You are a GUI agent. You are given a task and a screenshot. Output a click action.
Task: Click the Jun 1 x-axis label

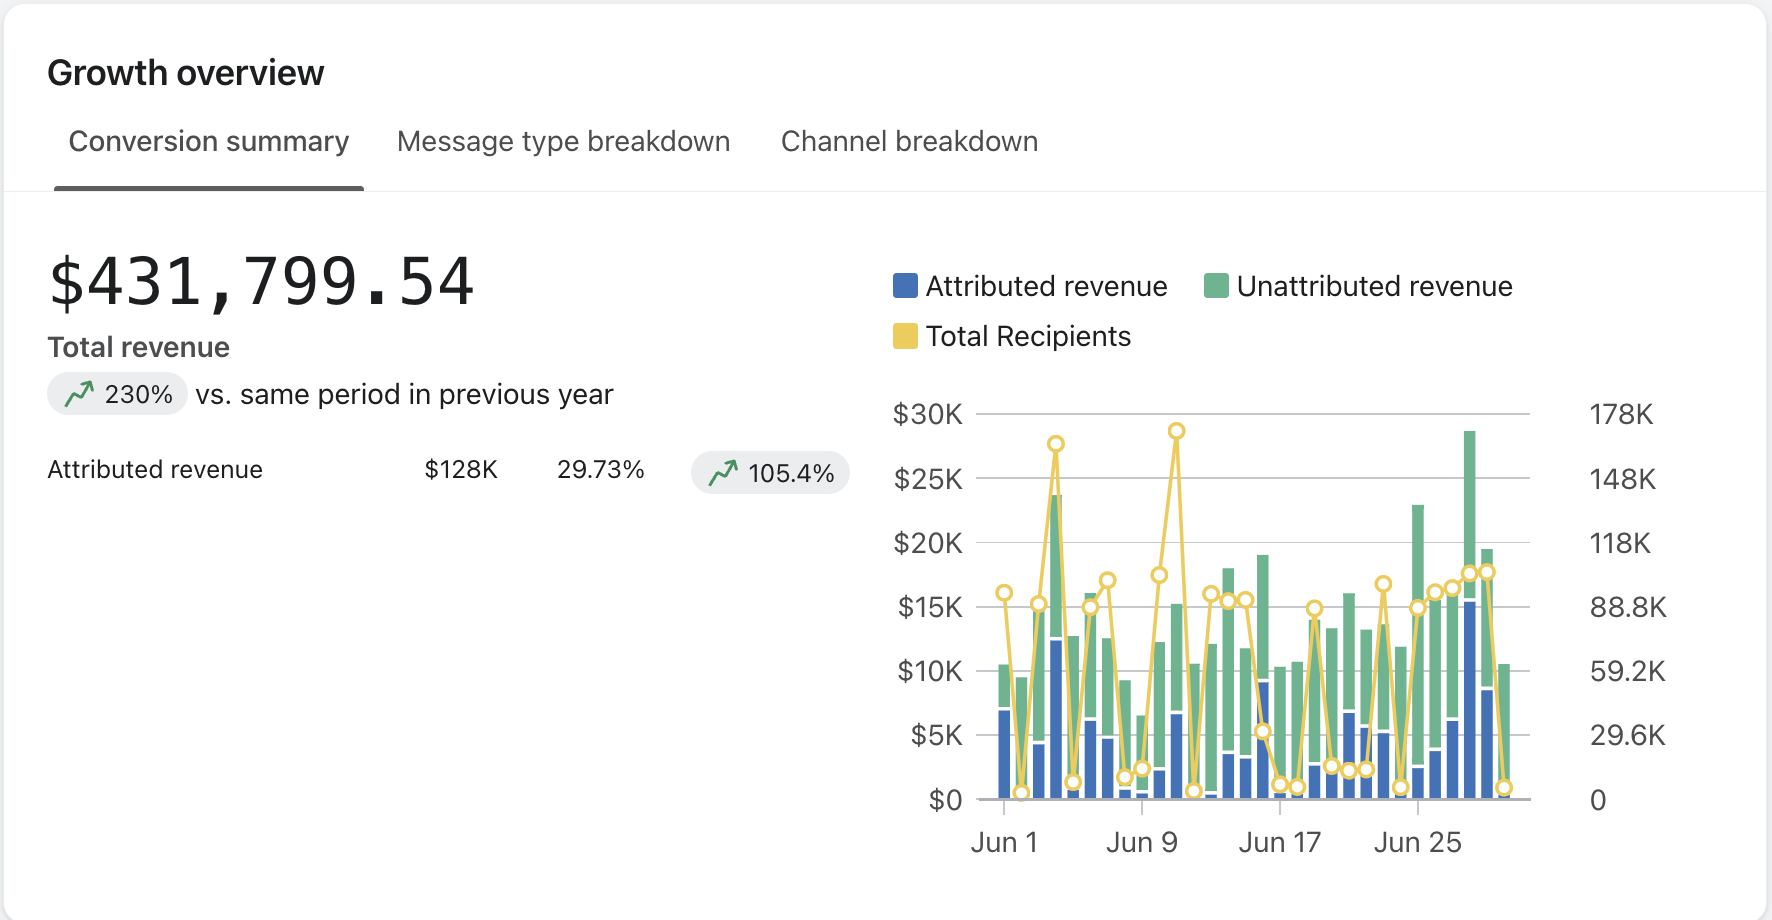coord(1004,842)
